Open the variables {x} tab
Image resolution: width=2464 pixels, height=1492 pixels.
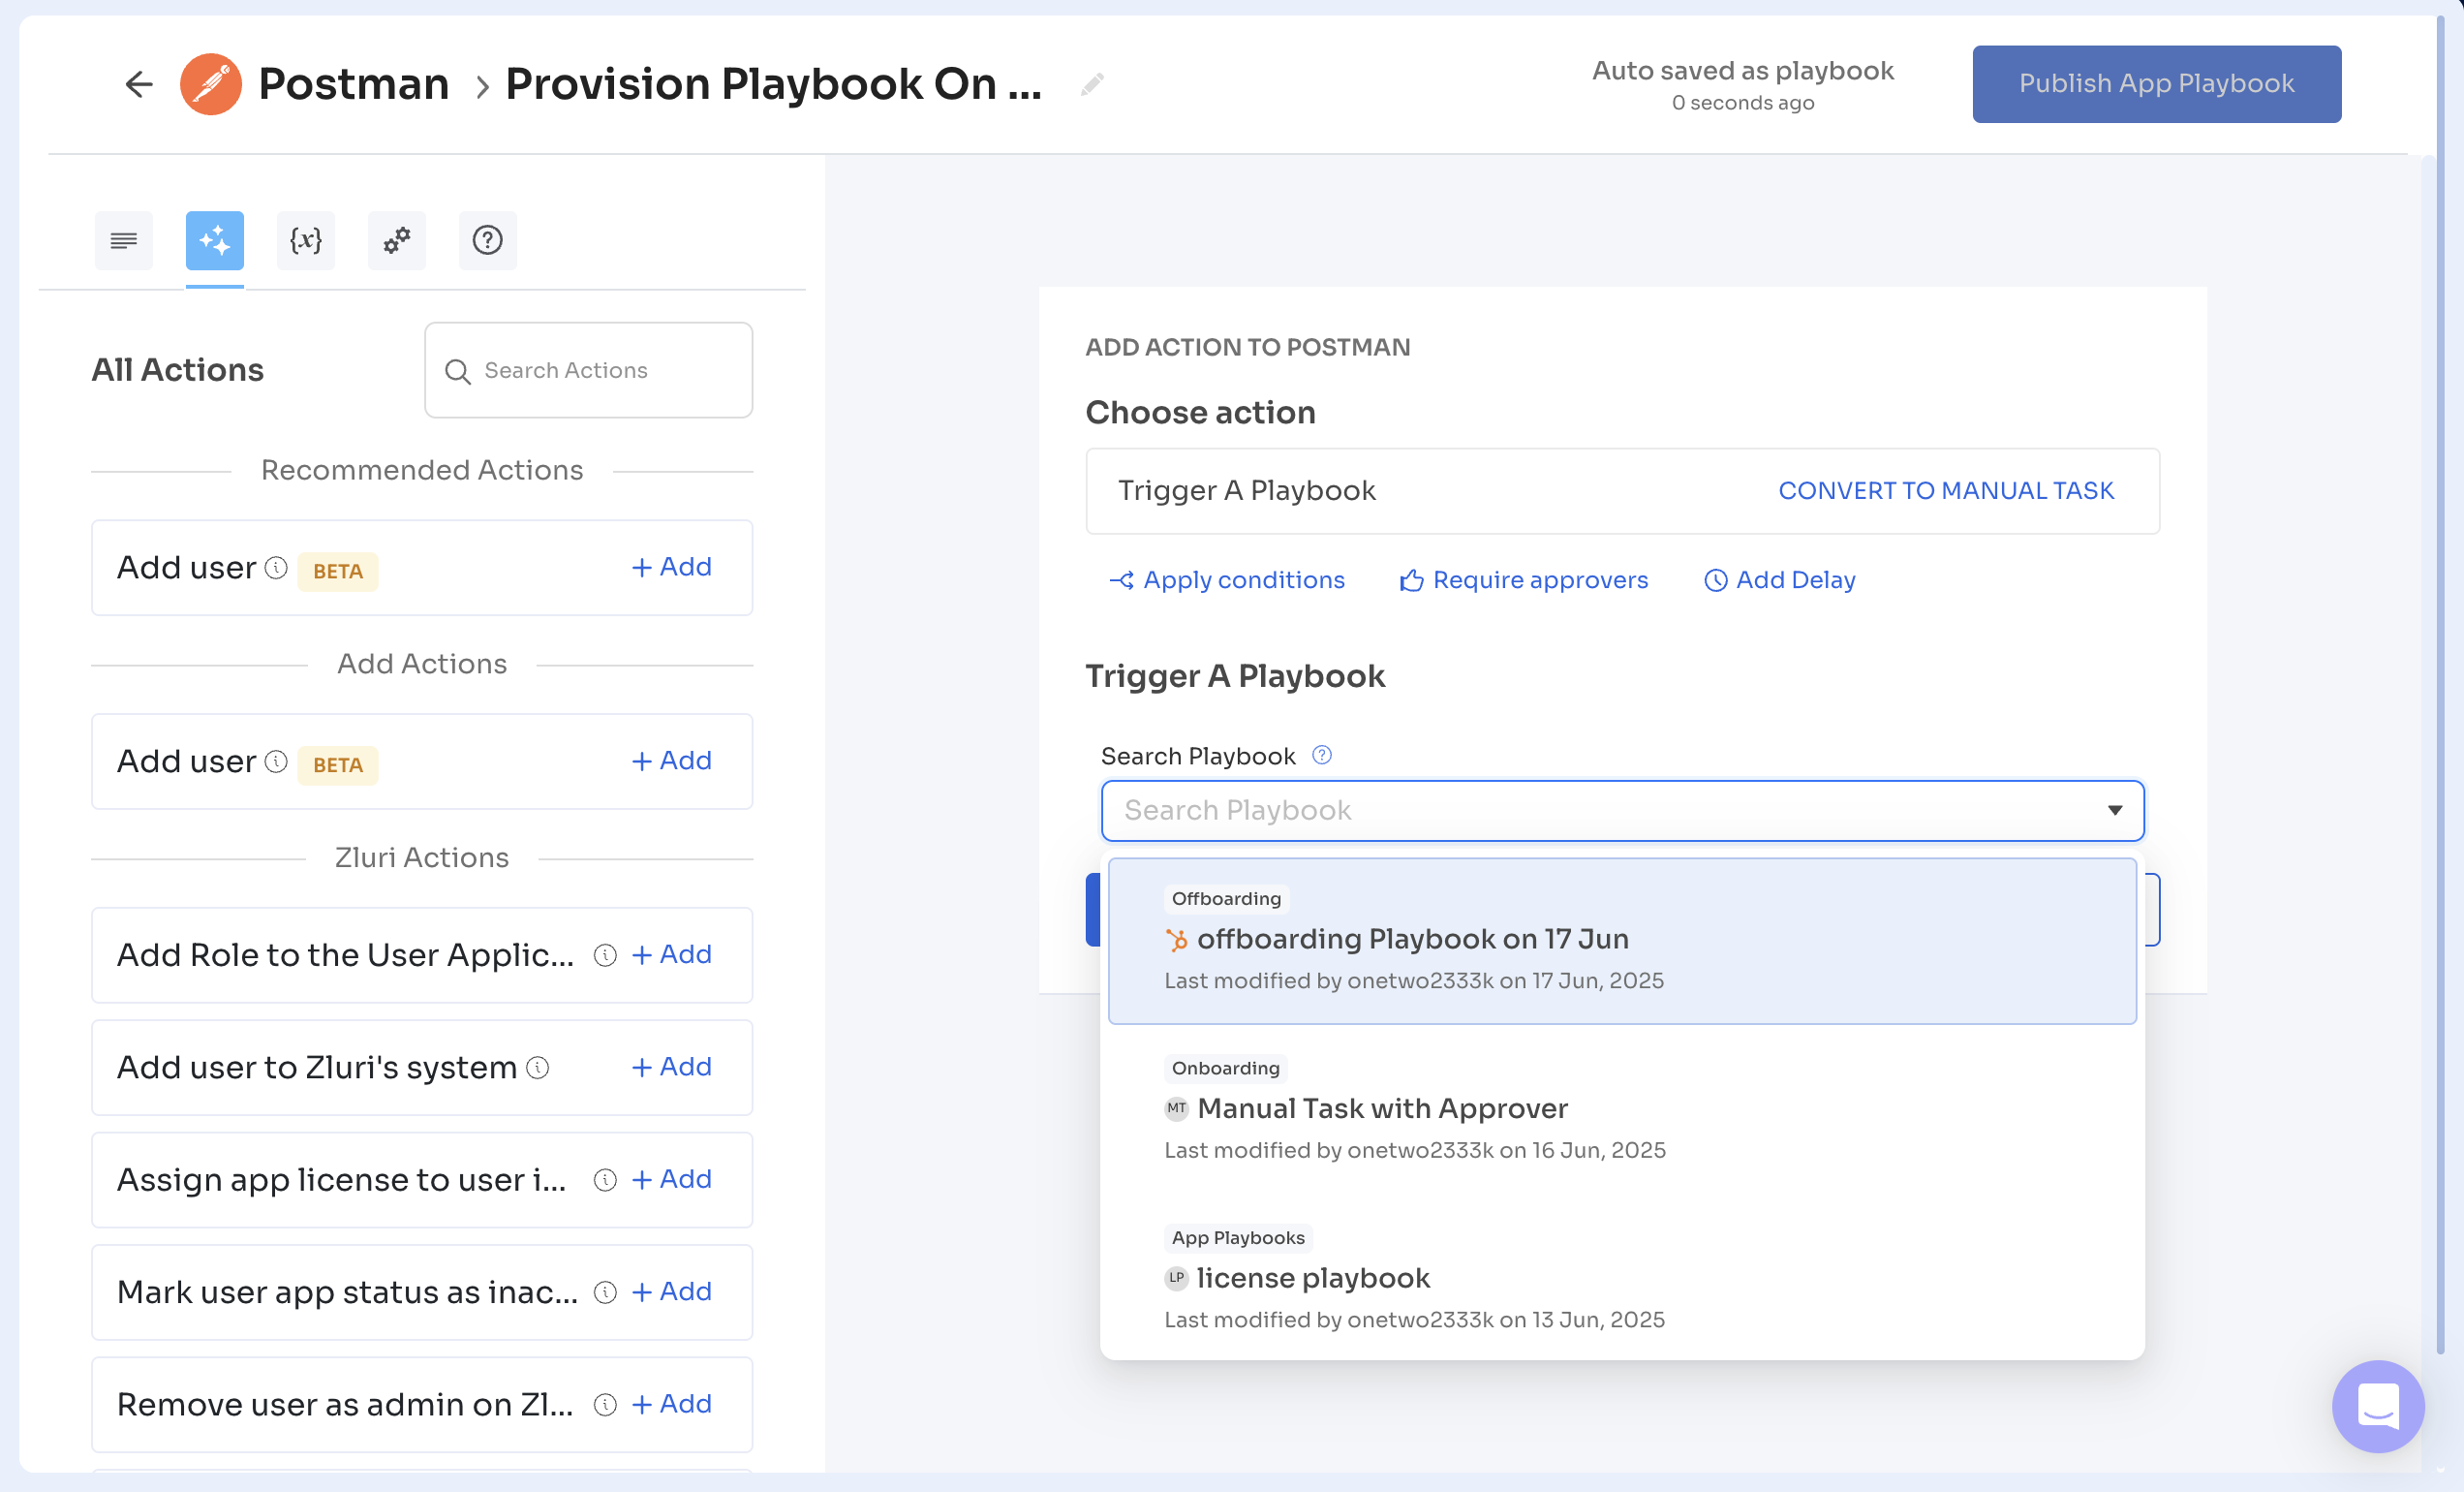[306, 240]
